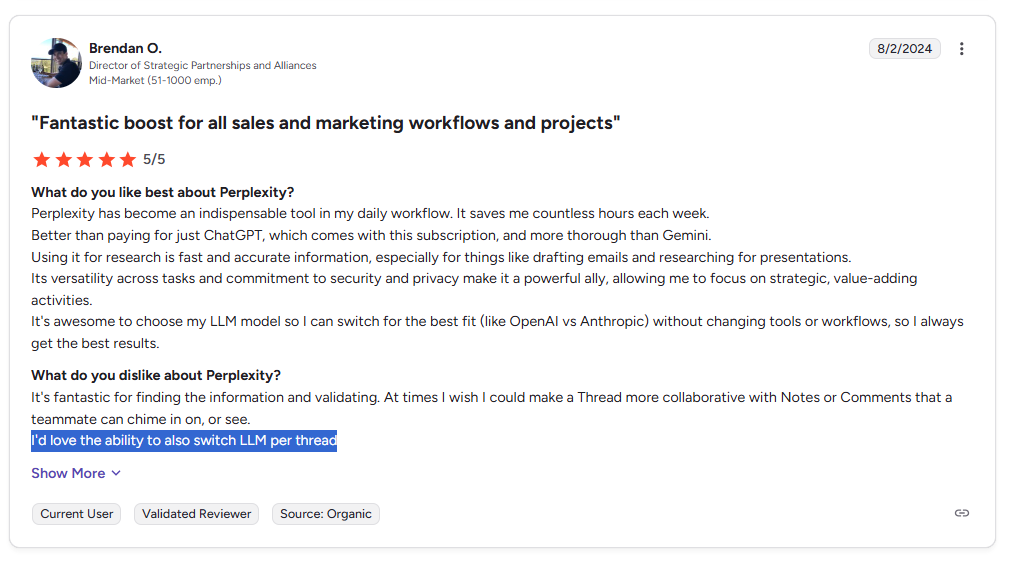Open the three-dot review options menu
This screenshot has width=1030, height=561.
[x=962, y=49]
